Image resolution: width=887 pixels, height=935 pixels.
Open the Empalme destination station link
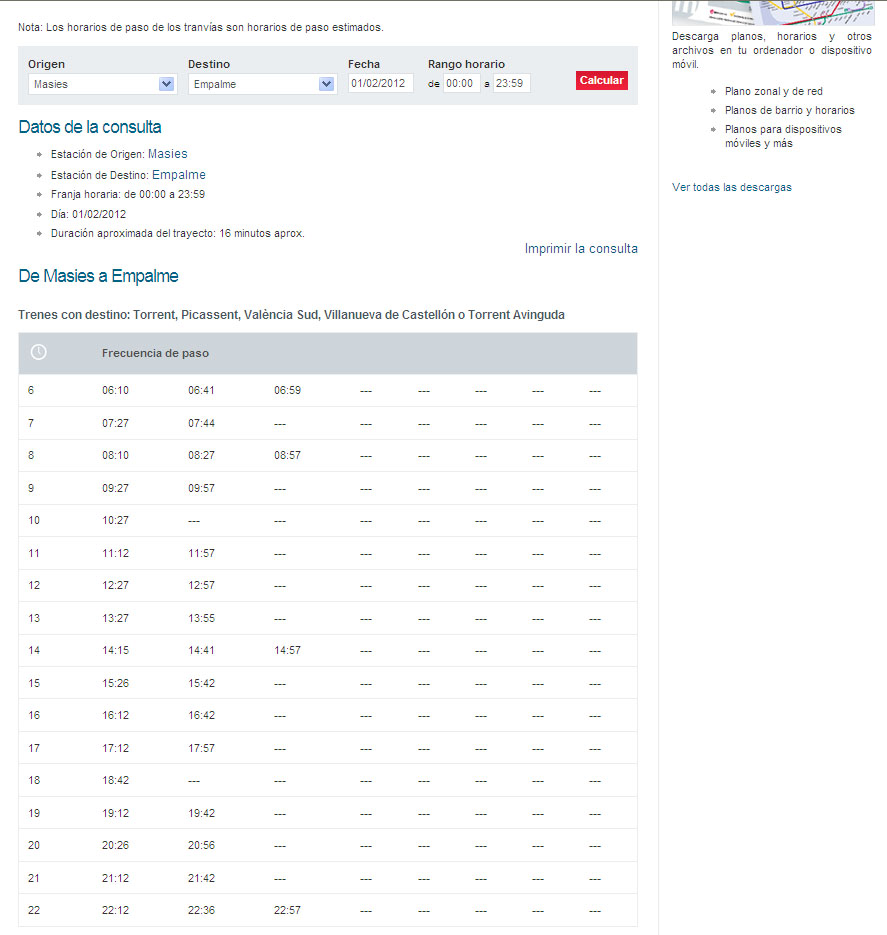[178, 175]
